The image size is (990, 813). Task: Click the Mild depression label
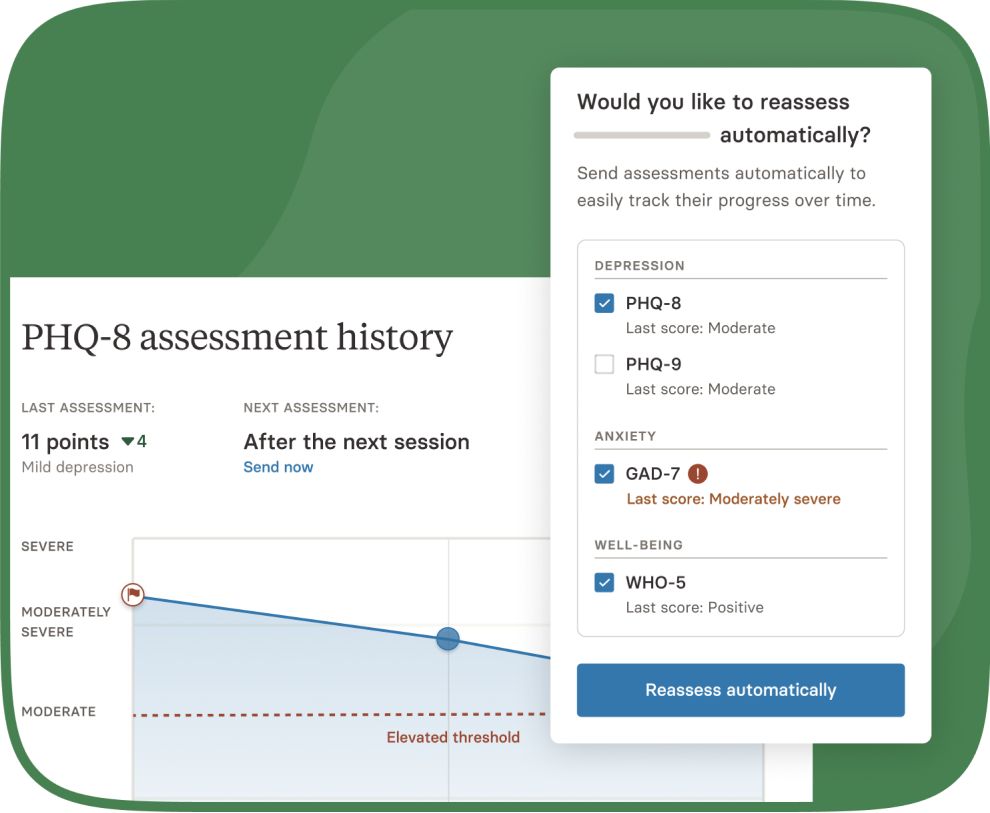coord(77,467)
